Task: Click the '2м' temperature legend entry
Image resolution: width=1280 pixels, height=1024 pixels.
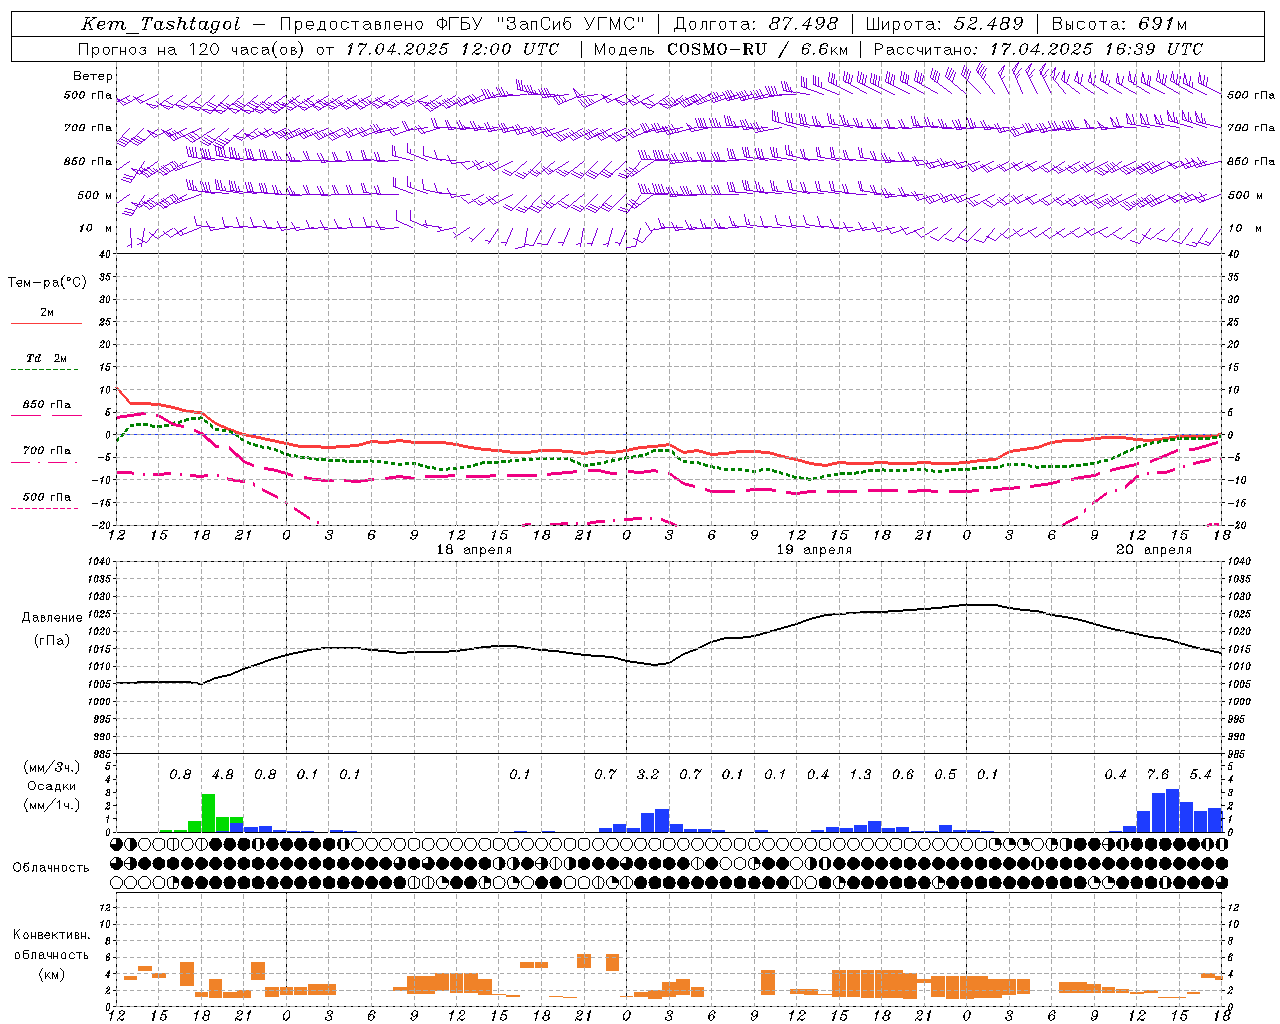Action: coord(47,313)
